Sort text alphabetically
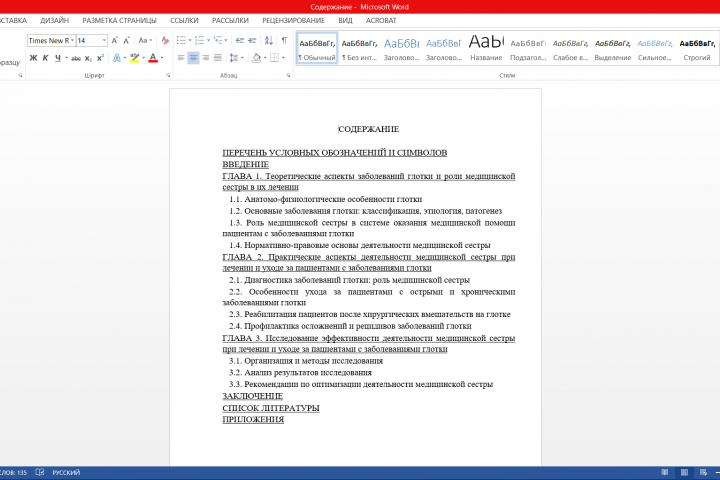The height and width of the screenshot is (480, 720). click(x=269, y=40)
